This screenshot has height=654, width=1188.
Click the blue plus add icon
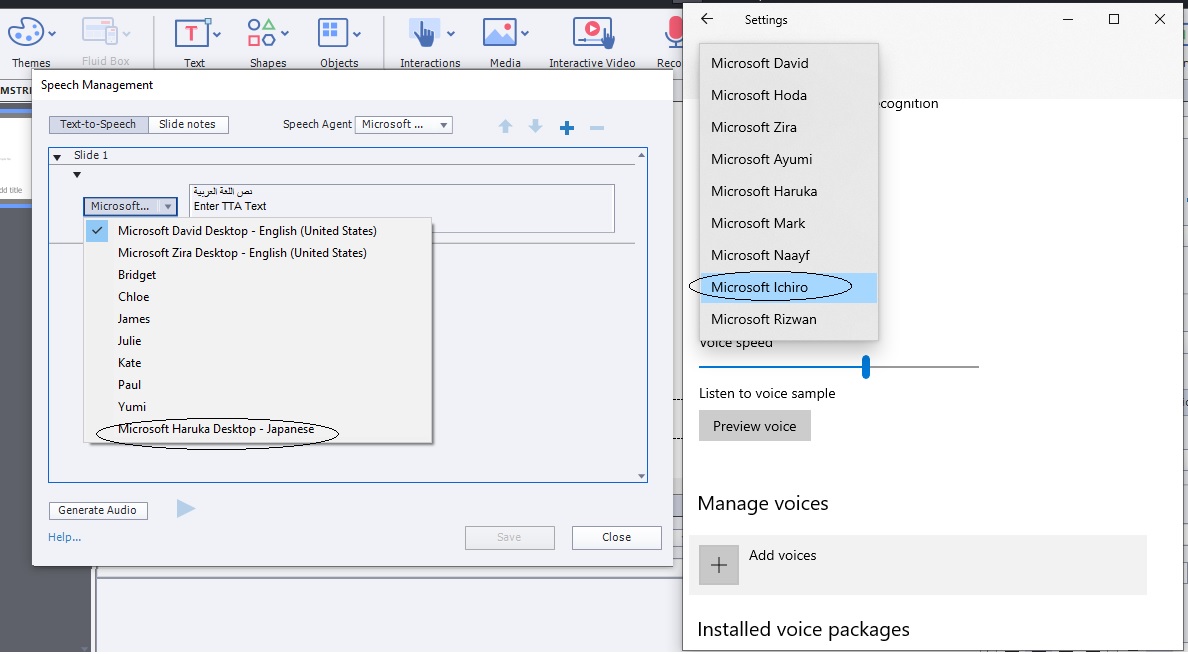tap(567, 127)
